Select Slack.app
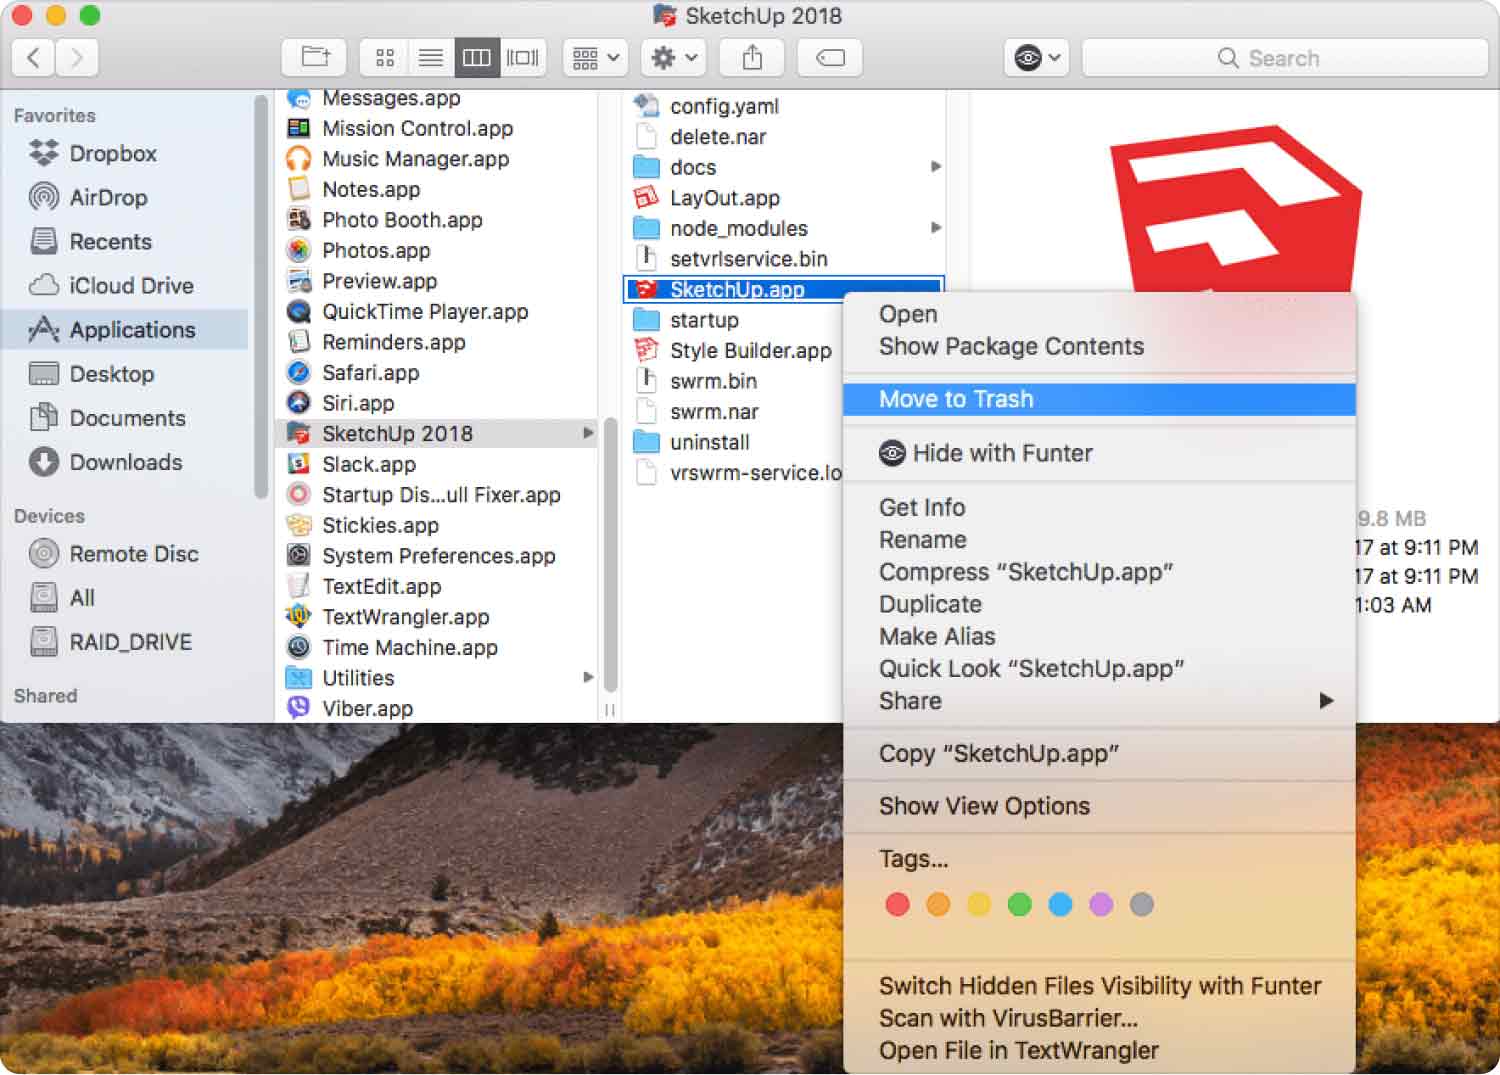Image resolution: width=1500 pixels, height=1075 pixels. click(x=369, y=464)
